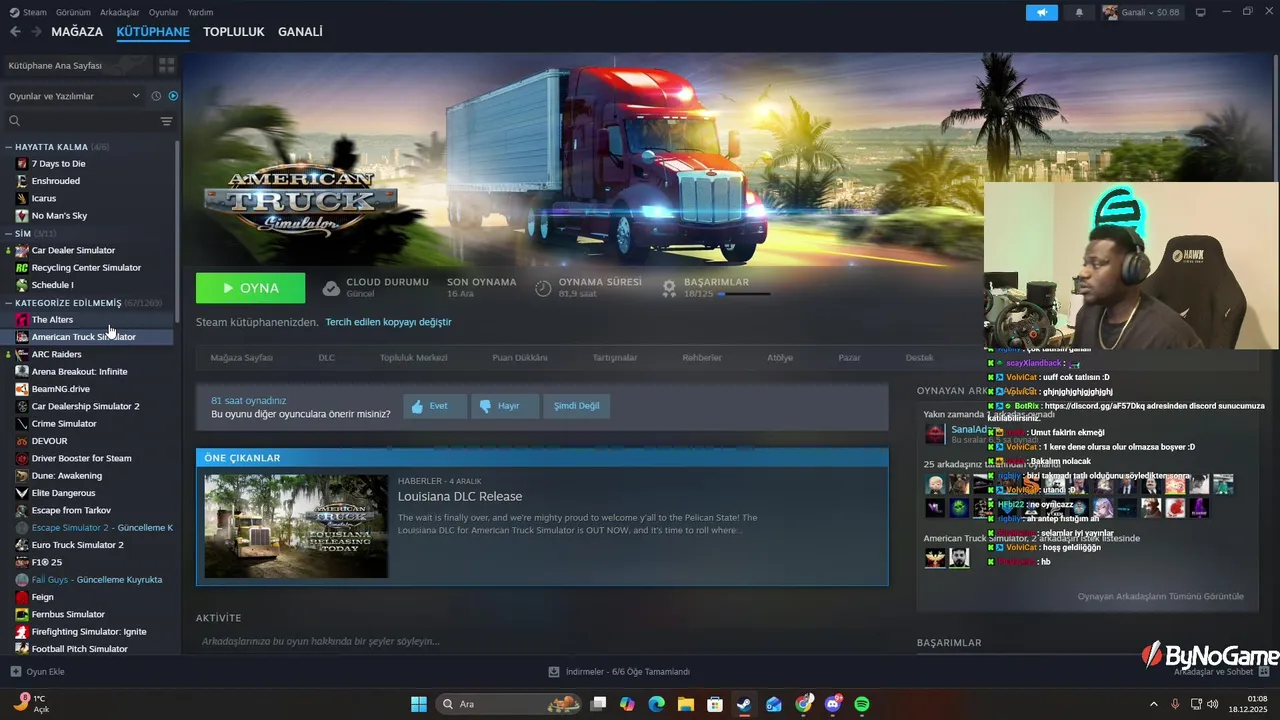Select Enshrouded in the game list
Screen dimensions: 1280x720
click(x=56, y=181)
